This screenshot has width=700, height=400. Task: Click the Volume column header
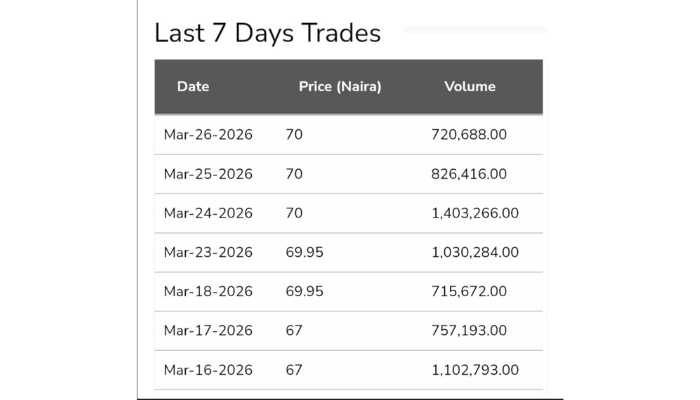[470, 87]
